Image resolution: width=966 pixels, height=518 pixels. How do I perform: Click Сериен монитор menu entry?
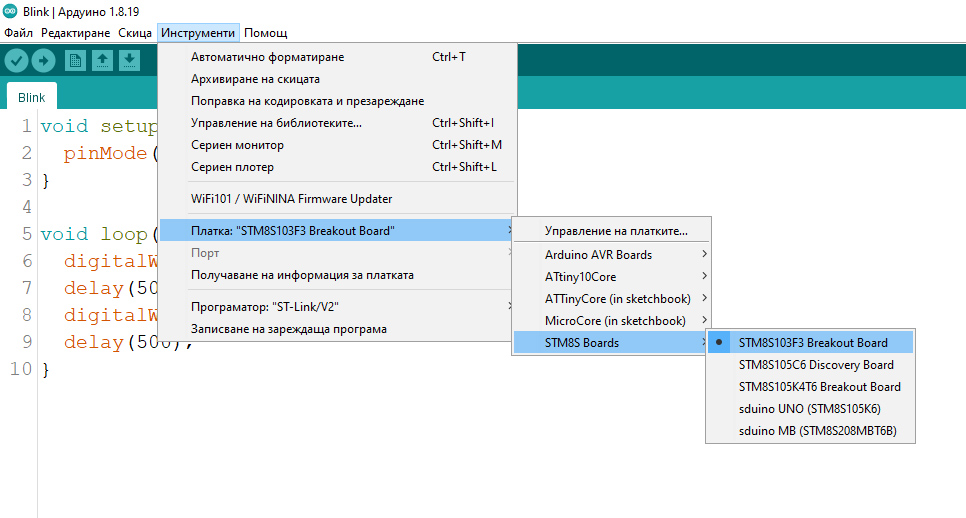pos(237,145)
